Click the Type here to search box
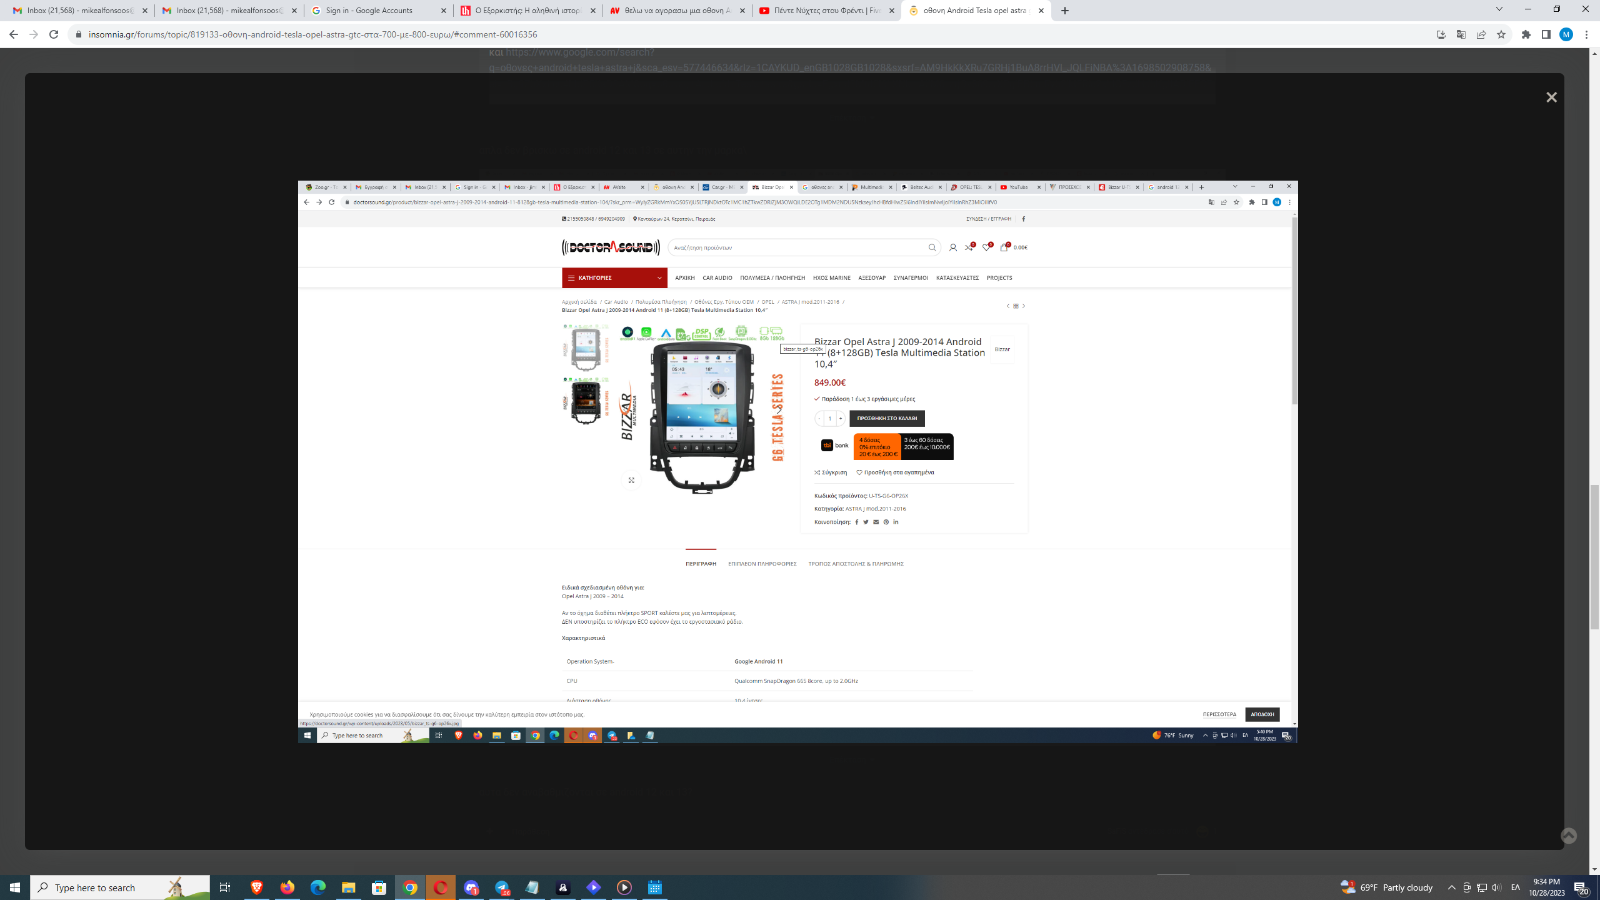 [x=120, y=887]
